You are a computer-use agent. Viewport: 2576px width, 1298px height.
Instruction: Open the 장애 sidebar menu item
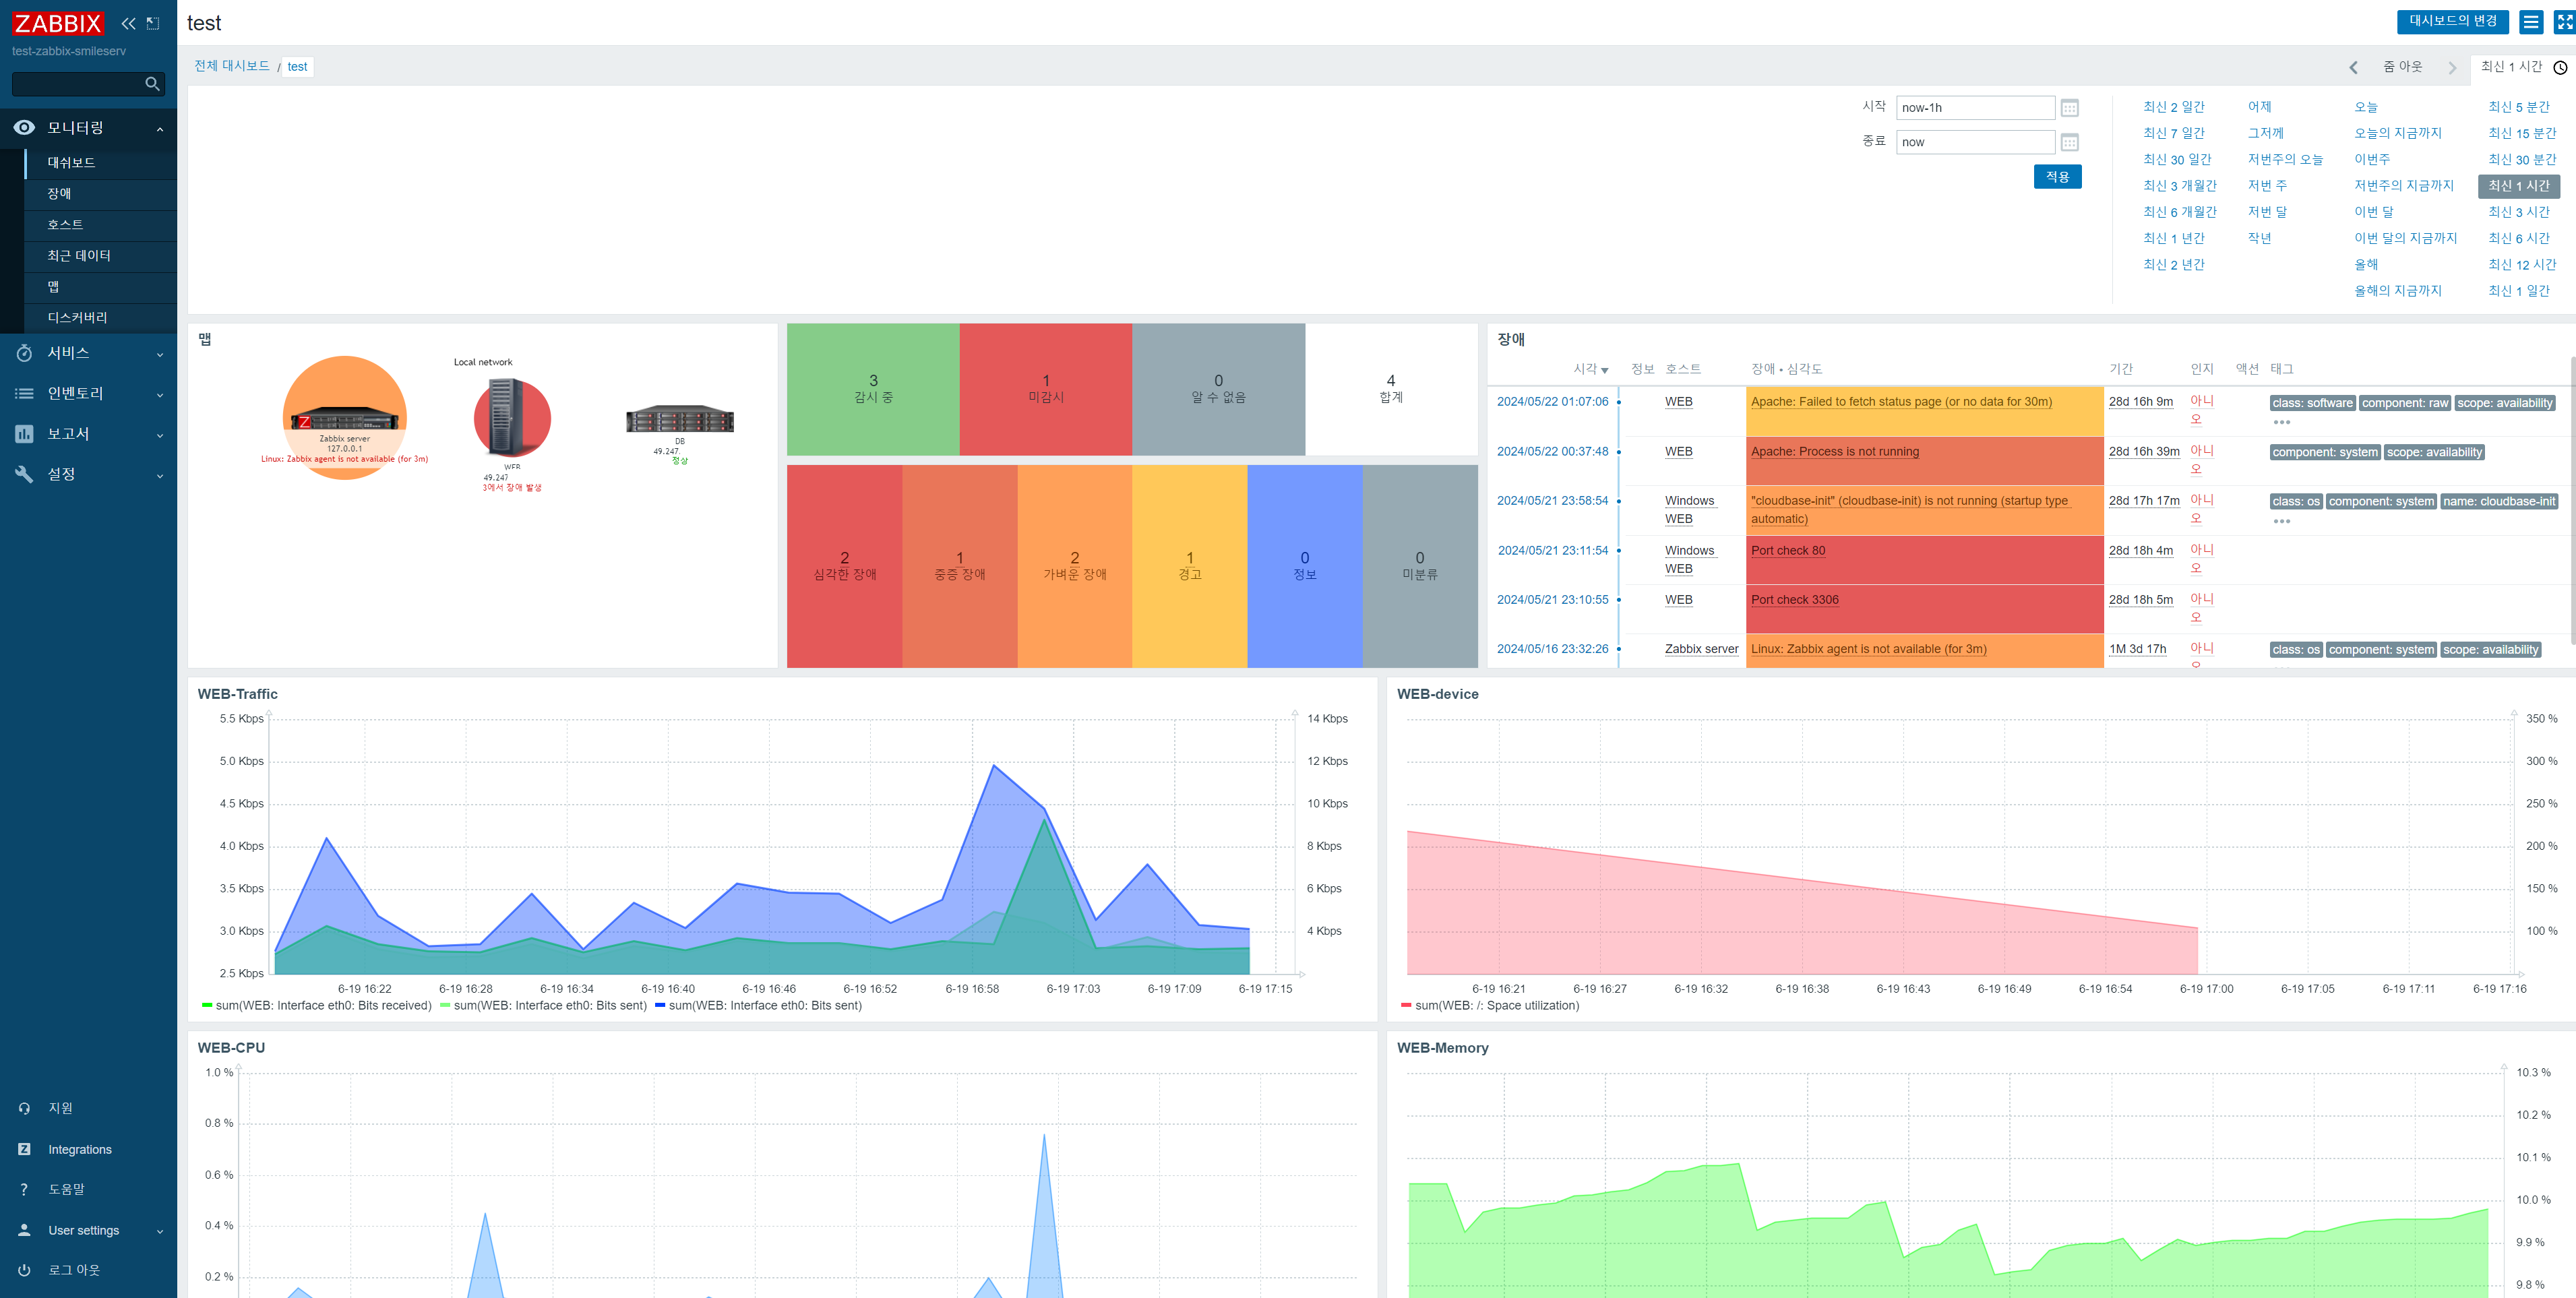[60, 193]
